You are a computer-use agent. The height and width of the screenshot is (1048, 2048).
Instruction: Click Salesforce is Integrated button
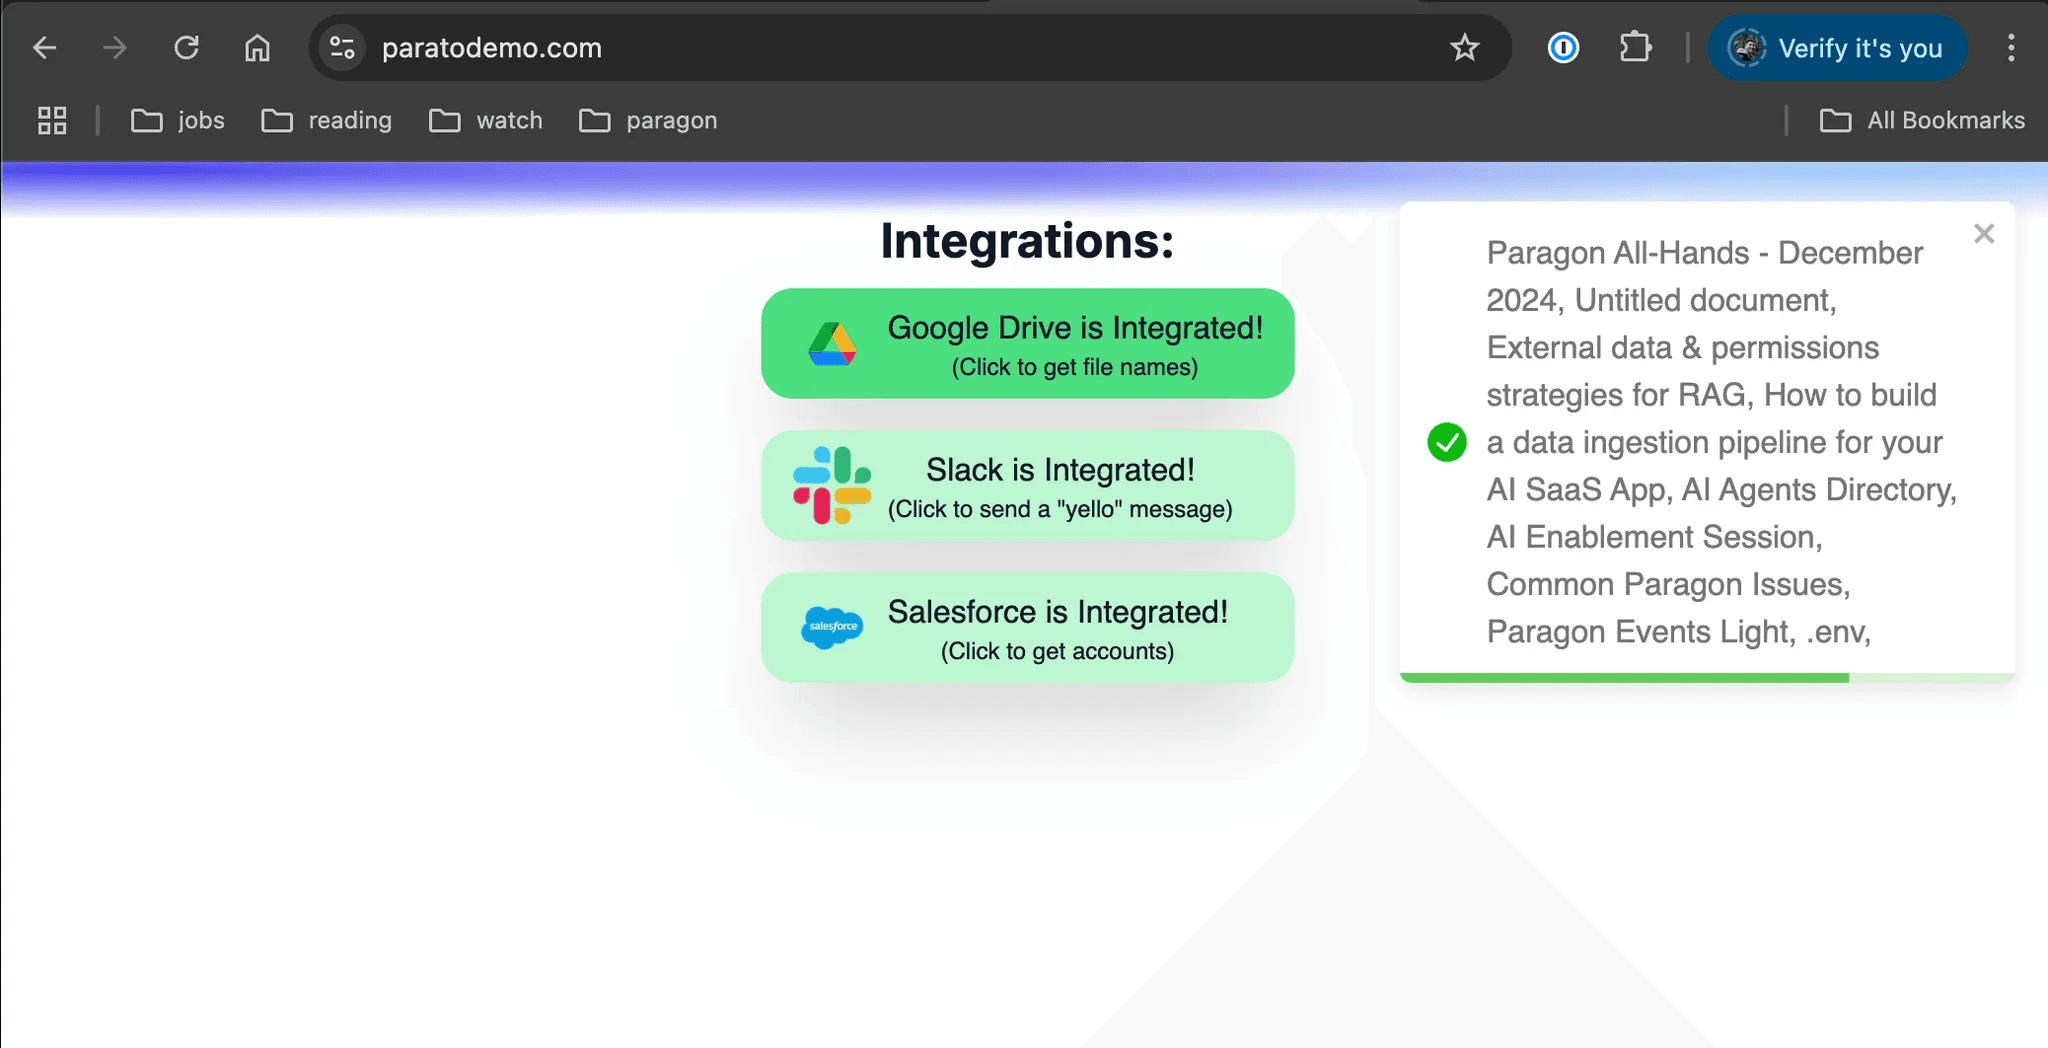pos(1027,628)
